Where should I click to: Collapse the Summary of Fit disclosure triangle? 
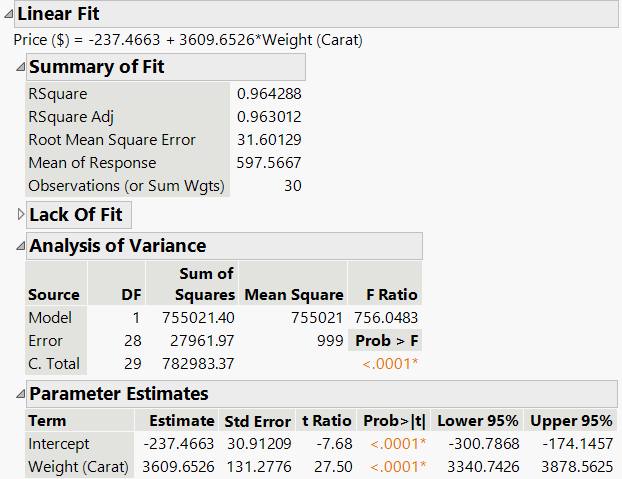[x=21, y=67]
